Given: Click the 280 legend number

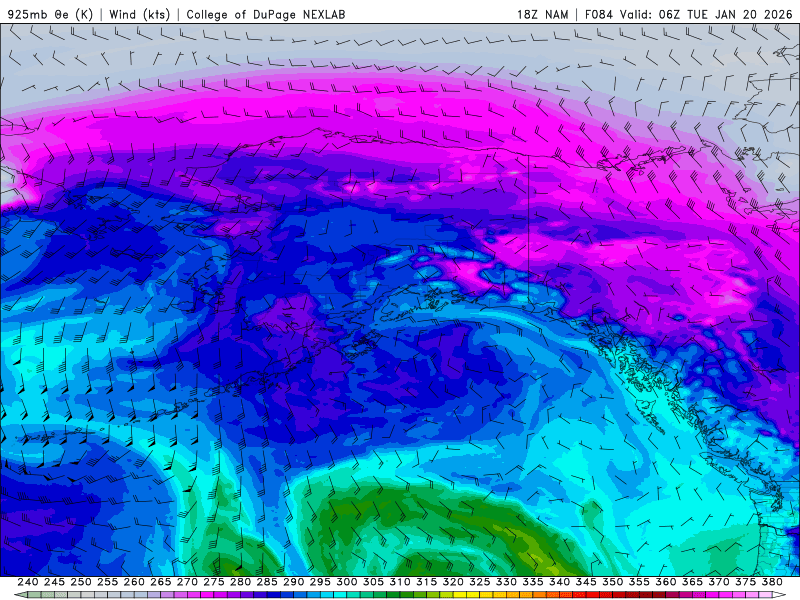Looking at the screenshot, I should click(240, 582).
